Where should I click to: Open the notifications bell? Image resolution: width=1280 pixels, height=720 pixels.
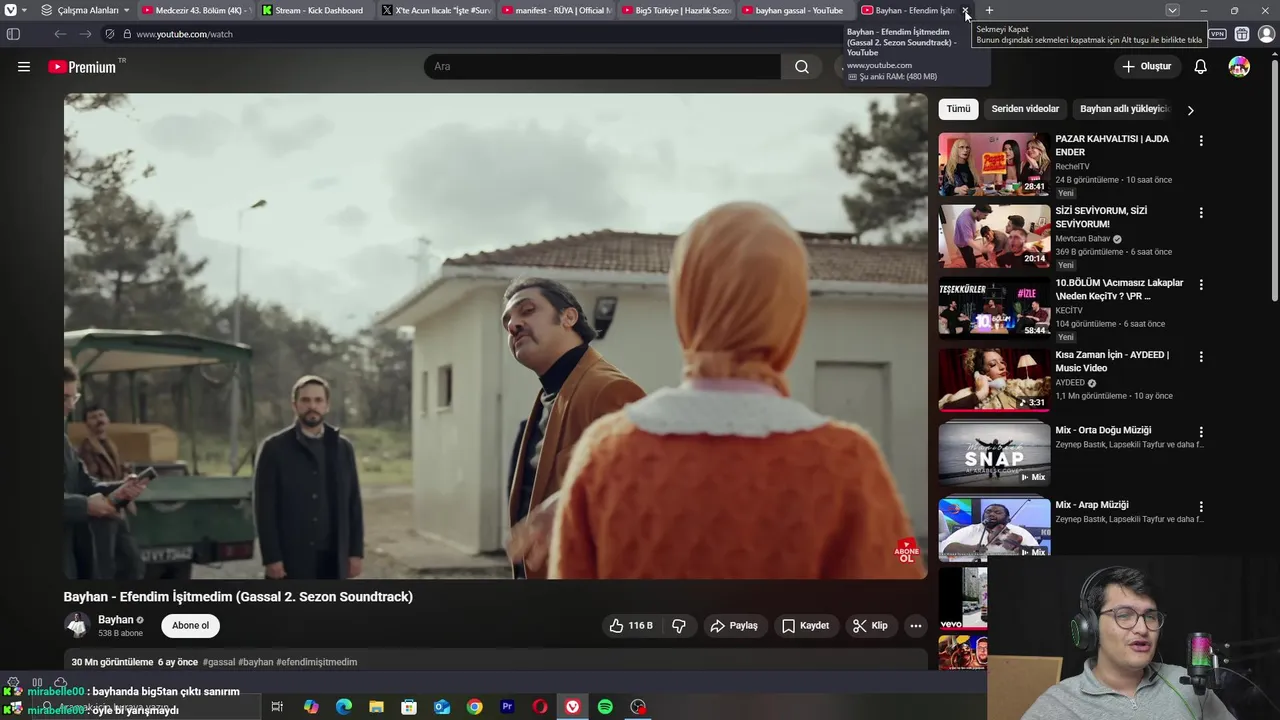(1200, 67)
